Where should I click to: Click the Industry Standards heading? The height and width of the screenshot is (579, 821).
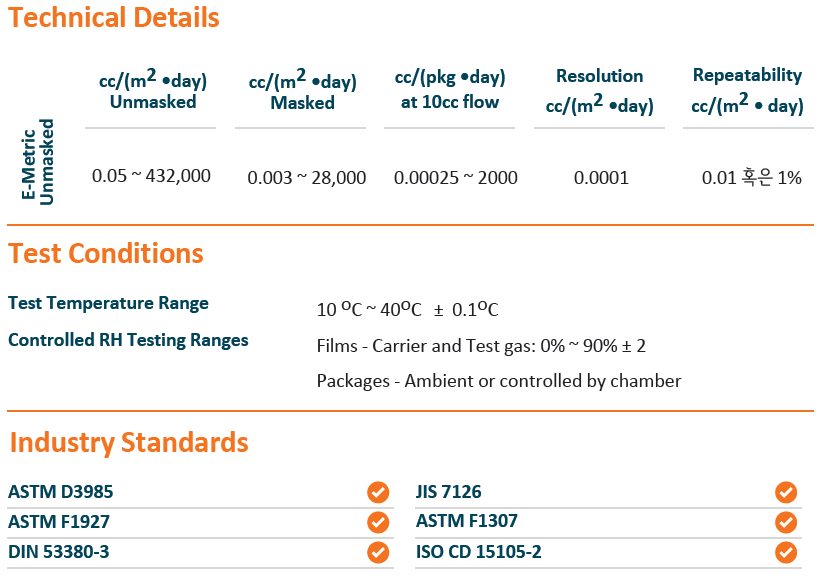click(x=129, y=442)
